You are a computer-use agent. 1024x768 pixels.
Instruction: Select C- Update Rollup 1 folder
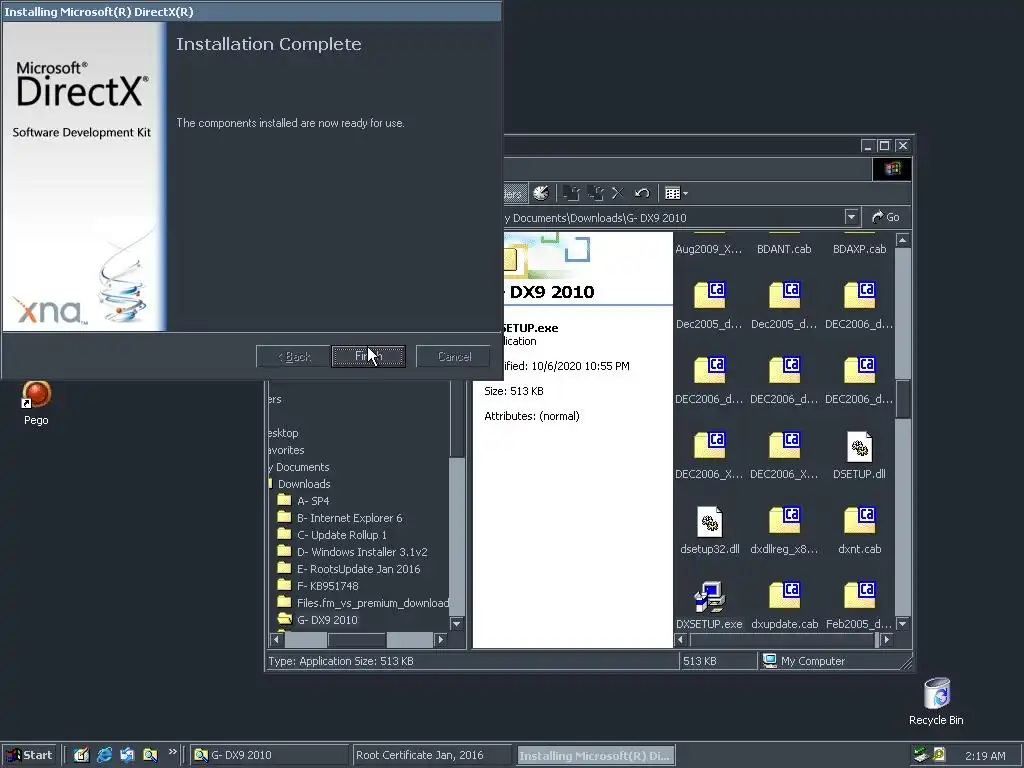click(342, 535)
